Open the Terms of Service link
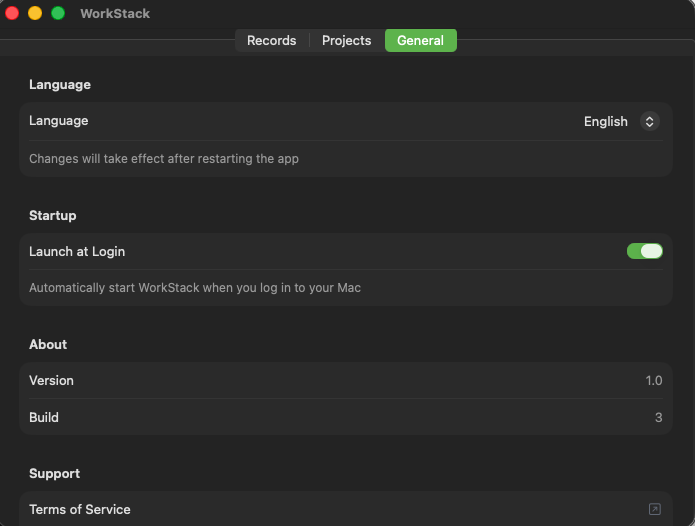The width and height of the screenshot is (695, 526). [346, 509]
